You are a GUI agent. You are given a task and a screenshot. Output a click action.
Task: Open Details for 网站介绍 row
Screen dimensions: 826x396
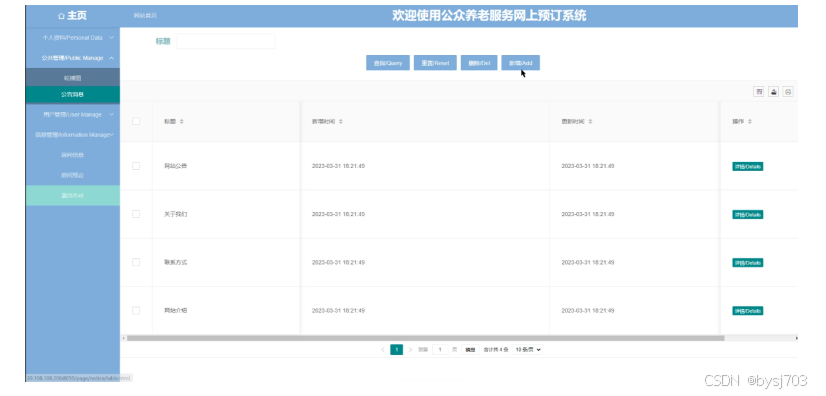pos(748,311)
